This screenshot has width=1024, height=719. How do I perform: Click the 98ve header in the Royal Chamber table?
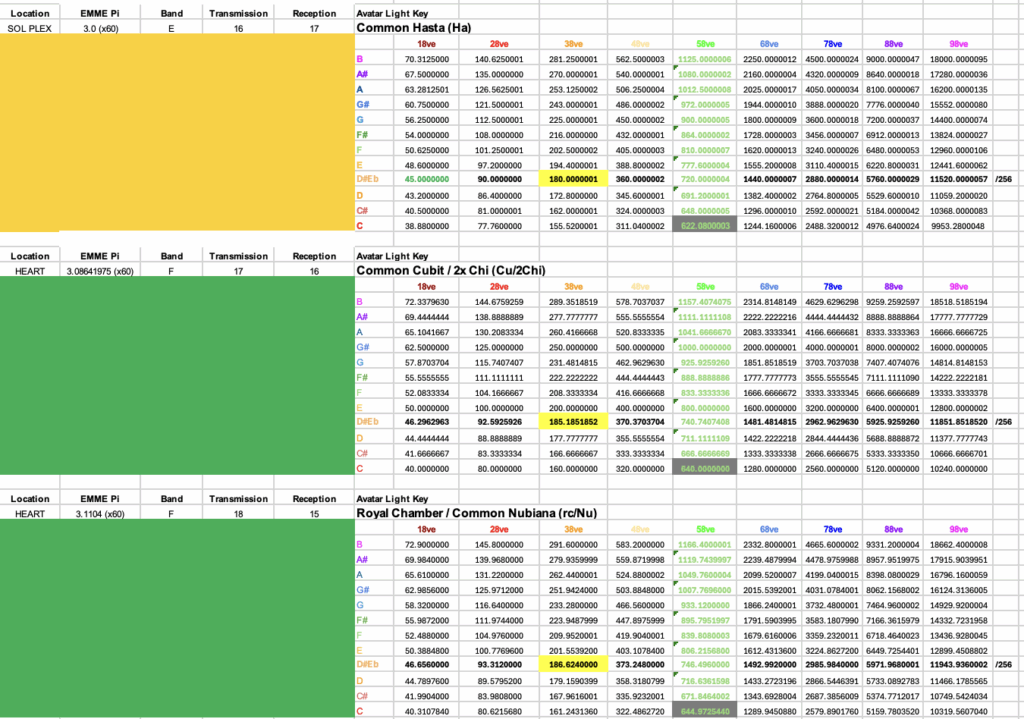[958, 529]
